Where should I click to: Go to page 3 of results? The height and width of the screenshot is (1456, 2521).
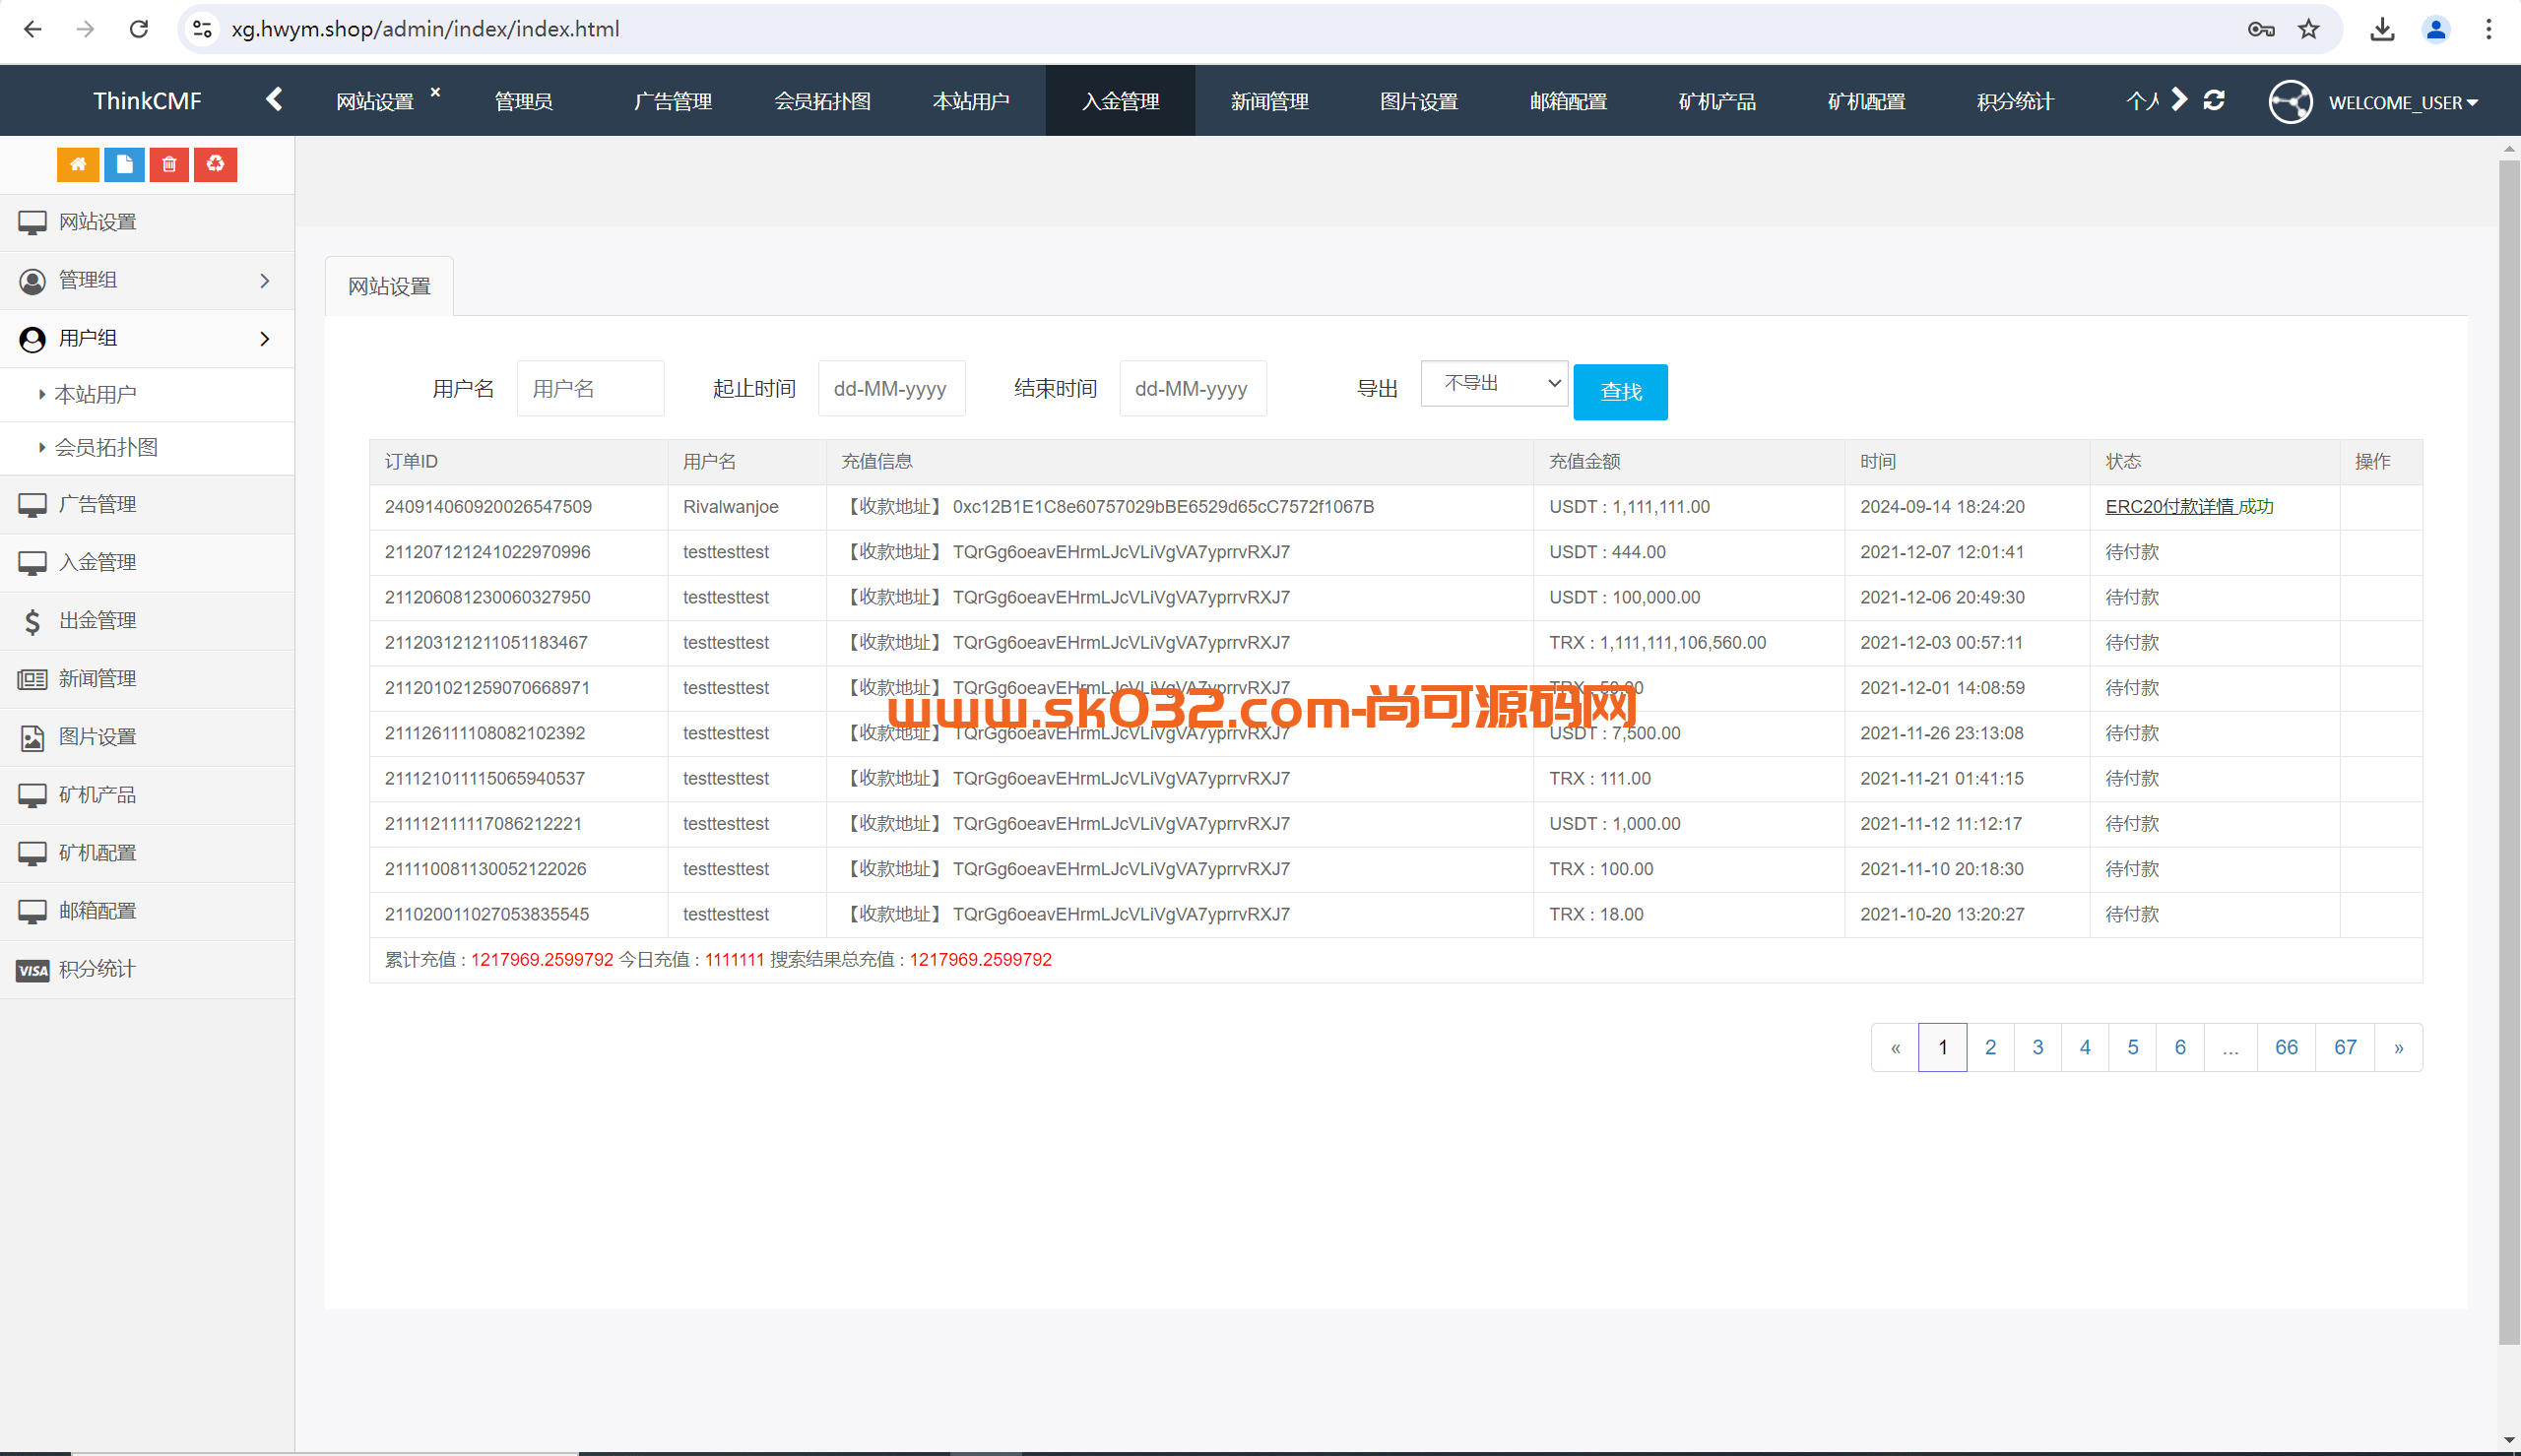(x=2037, y=1047)
